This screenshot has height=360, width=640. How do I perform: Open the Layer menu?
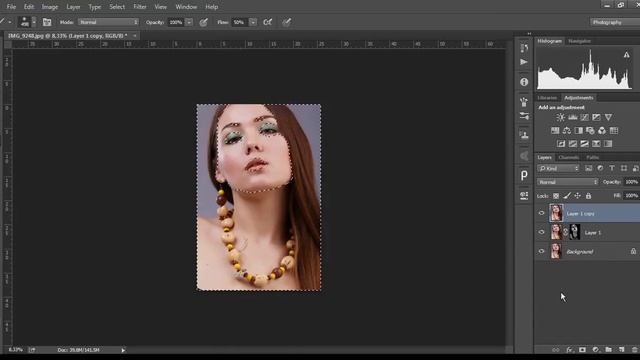[73, 7]
